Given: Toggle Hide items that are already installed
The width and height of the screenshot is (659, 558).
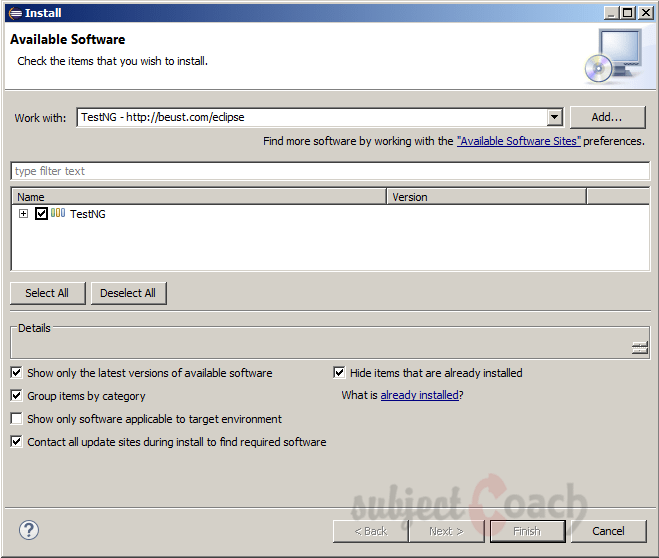Looking at the screenshot, I should [x=339, y=372].
